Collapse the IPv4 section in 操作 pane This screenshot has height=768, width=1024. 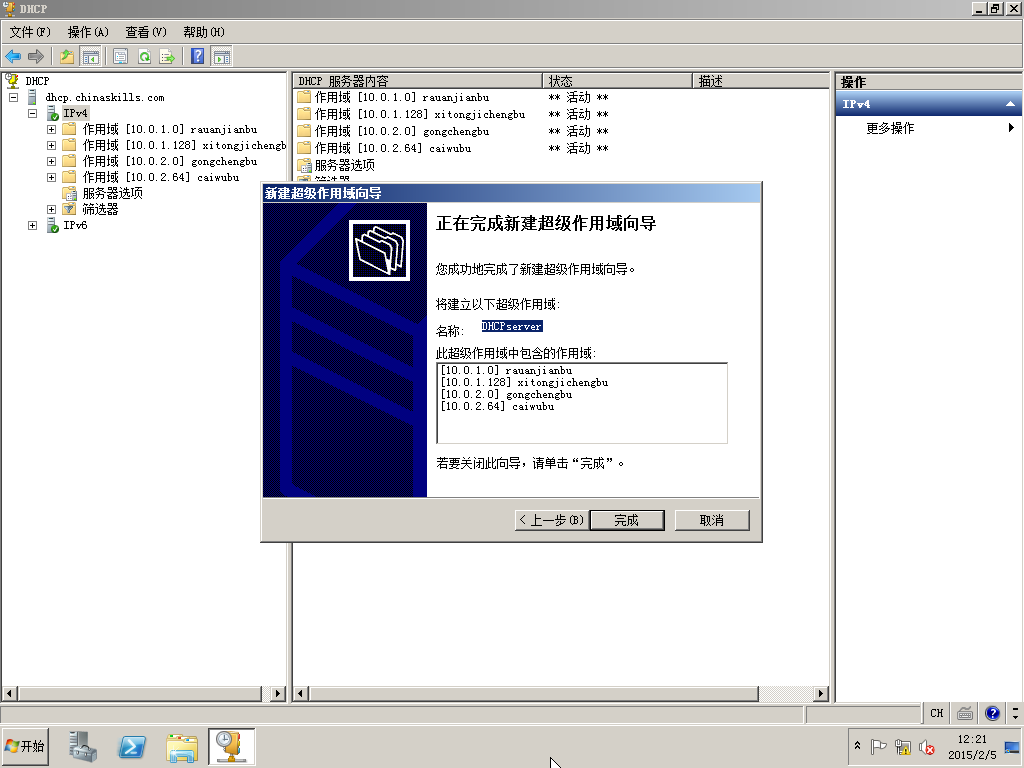[x=1010, y=104]
